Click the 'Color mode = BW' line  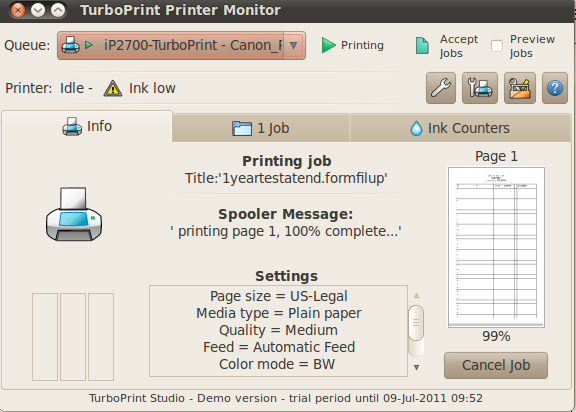point(277,364)
